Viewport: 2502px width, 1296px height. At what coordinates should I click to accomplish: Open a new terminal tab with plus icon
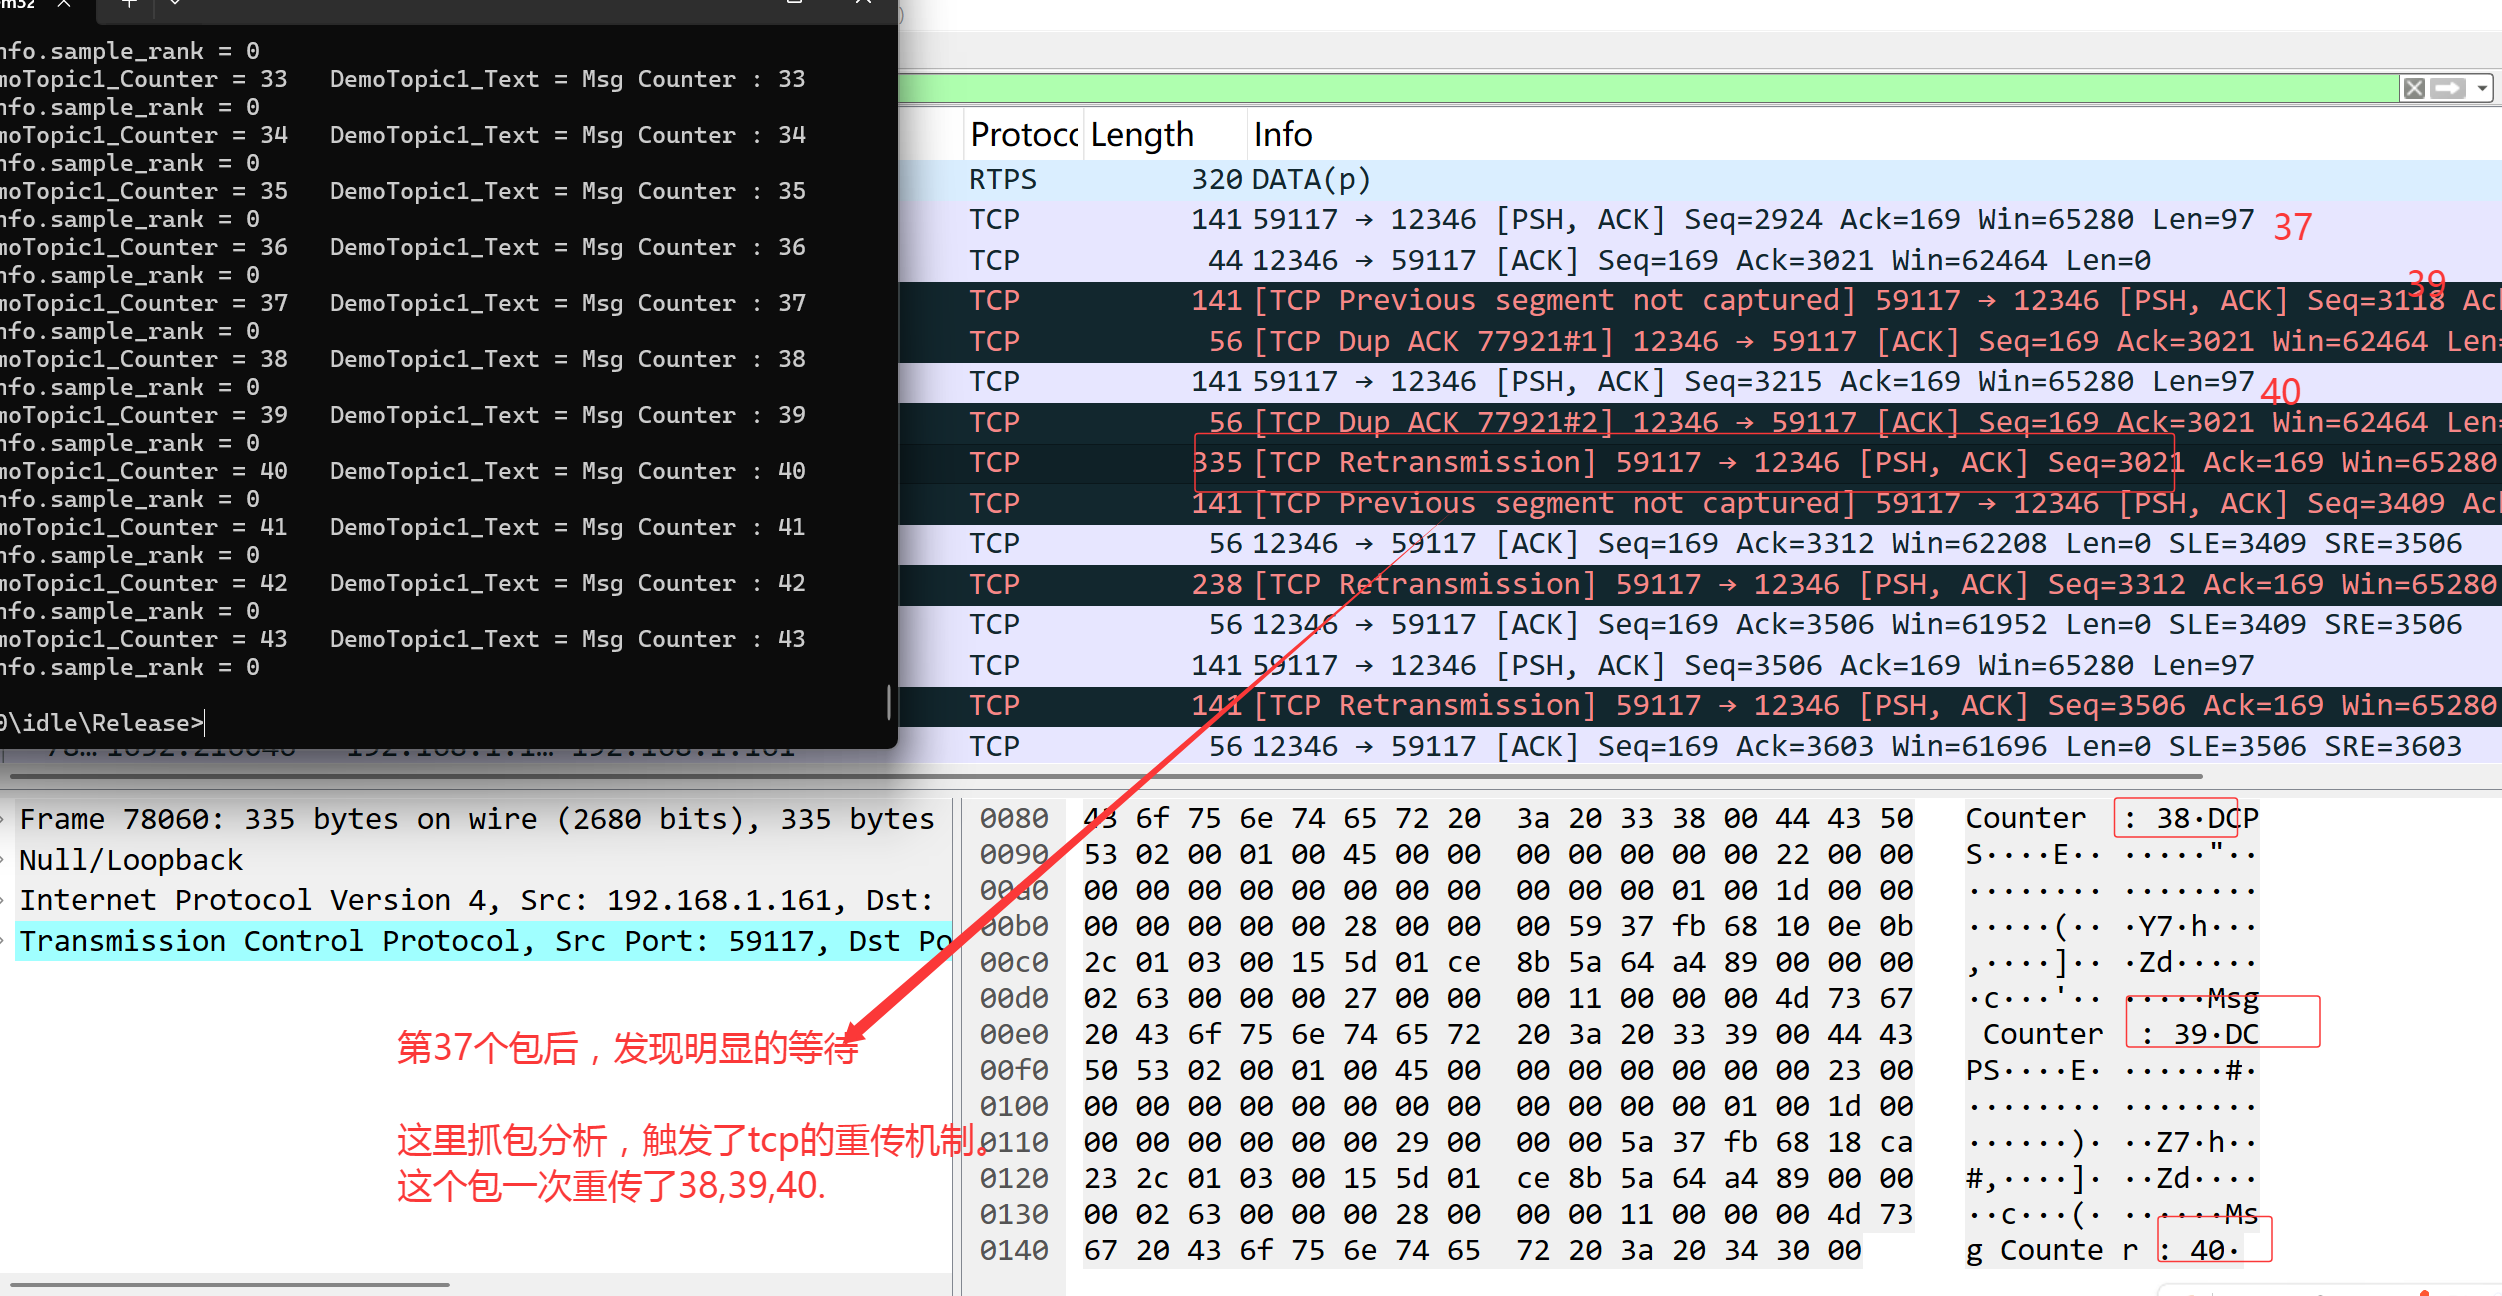[128, 4]
